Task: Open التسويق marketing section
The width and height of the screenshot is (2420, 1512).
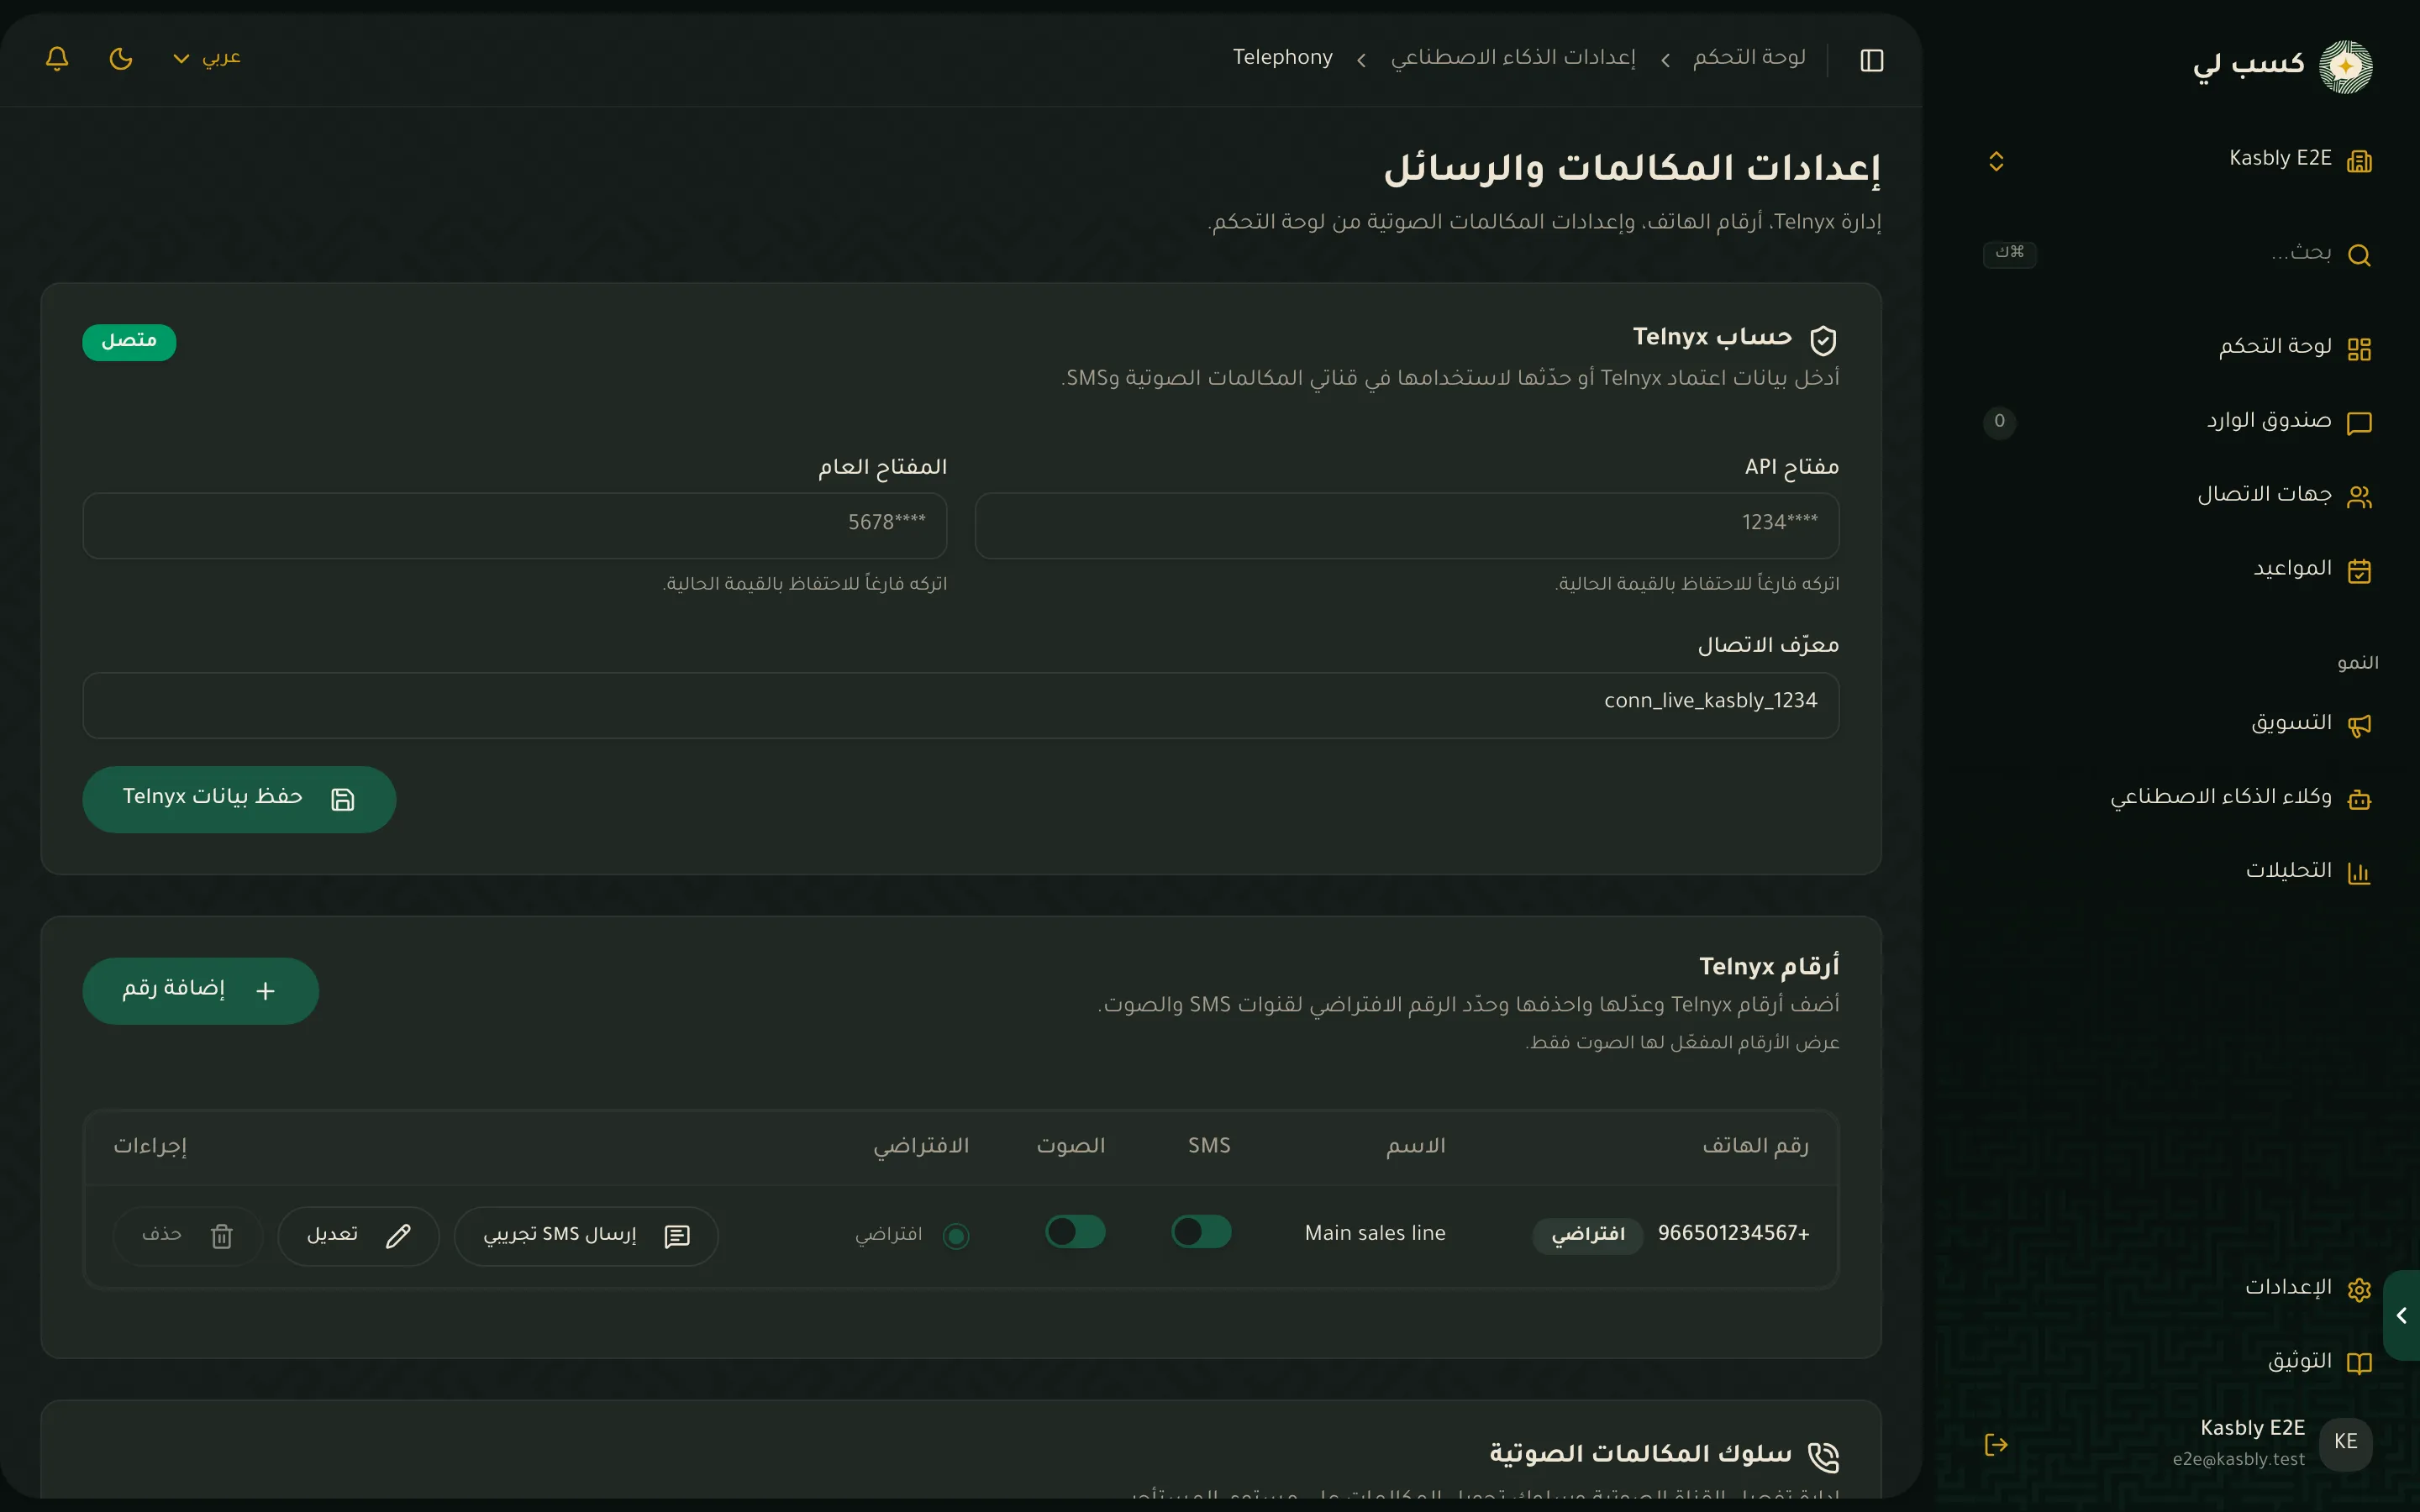Action: [x=2178, y=724]
